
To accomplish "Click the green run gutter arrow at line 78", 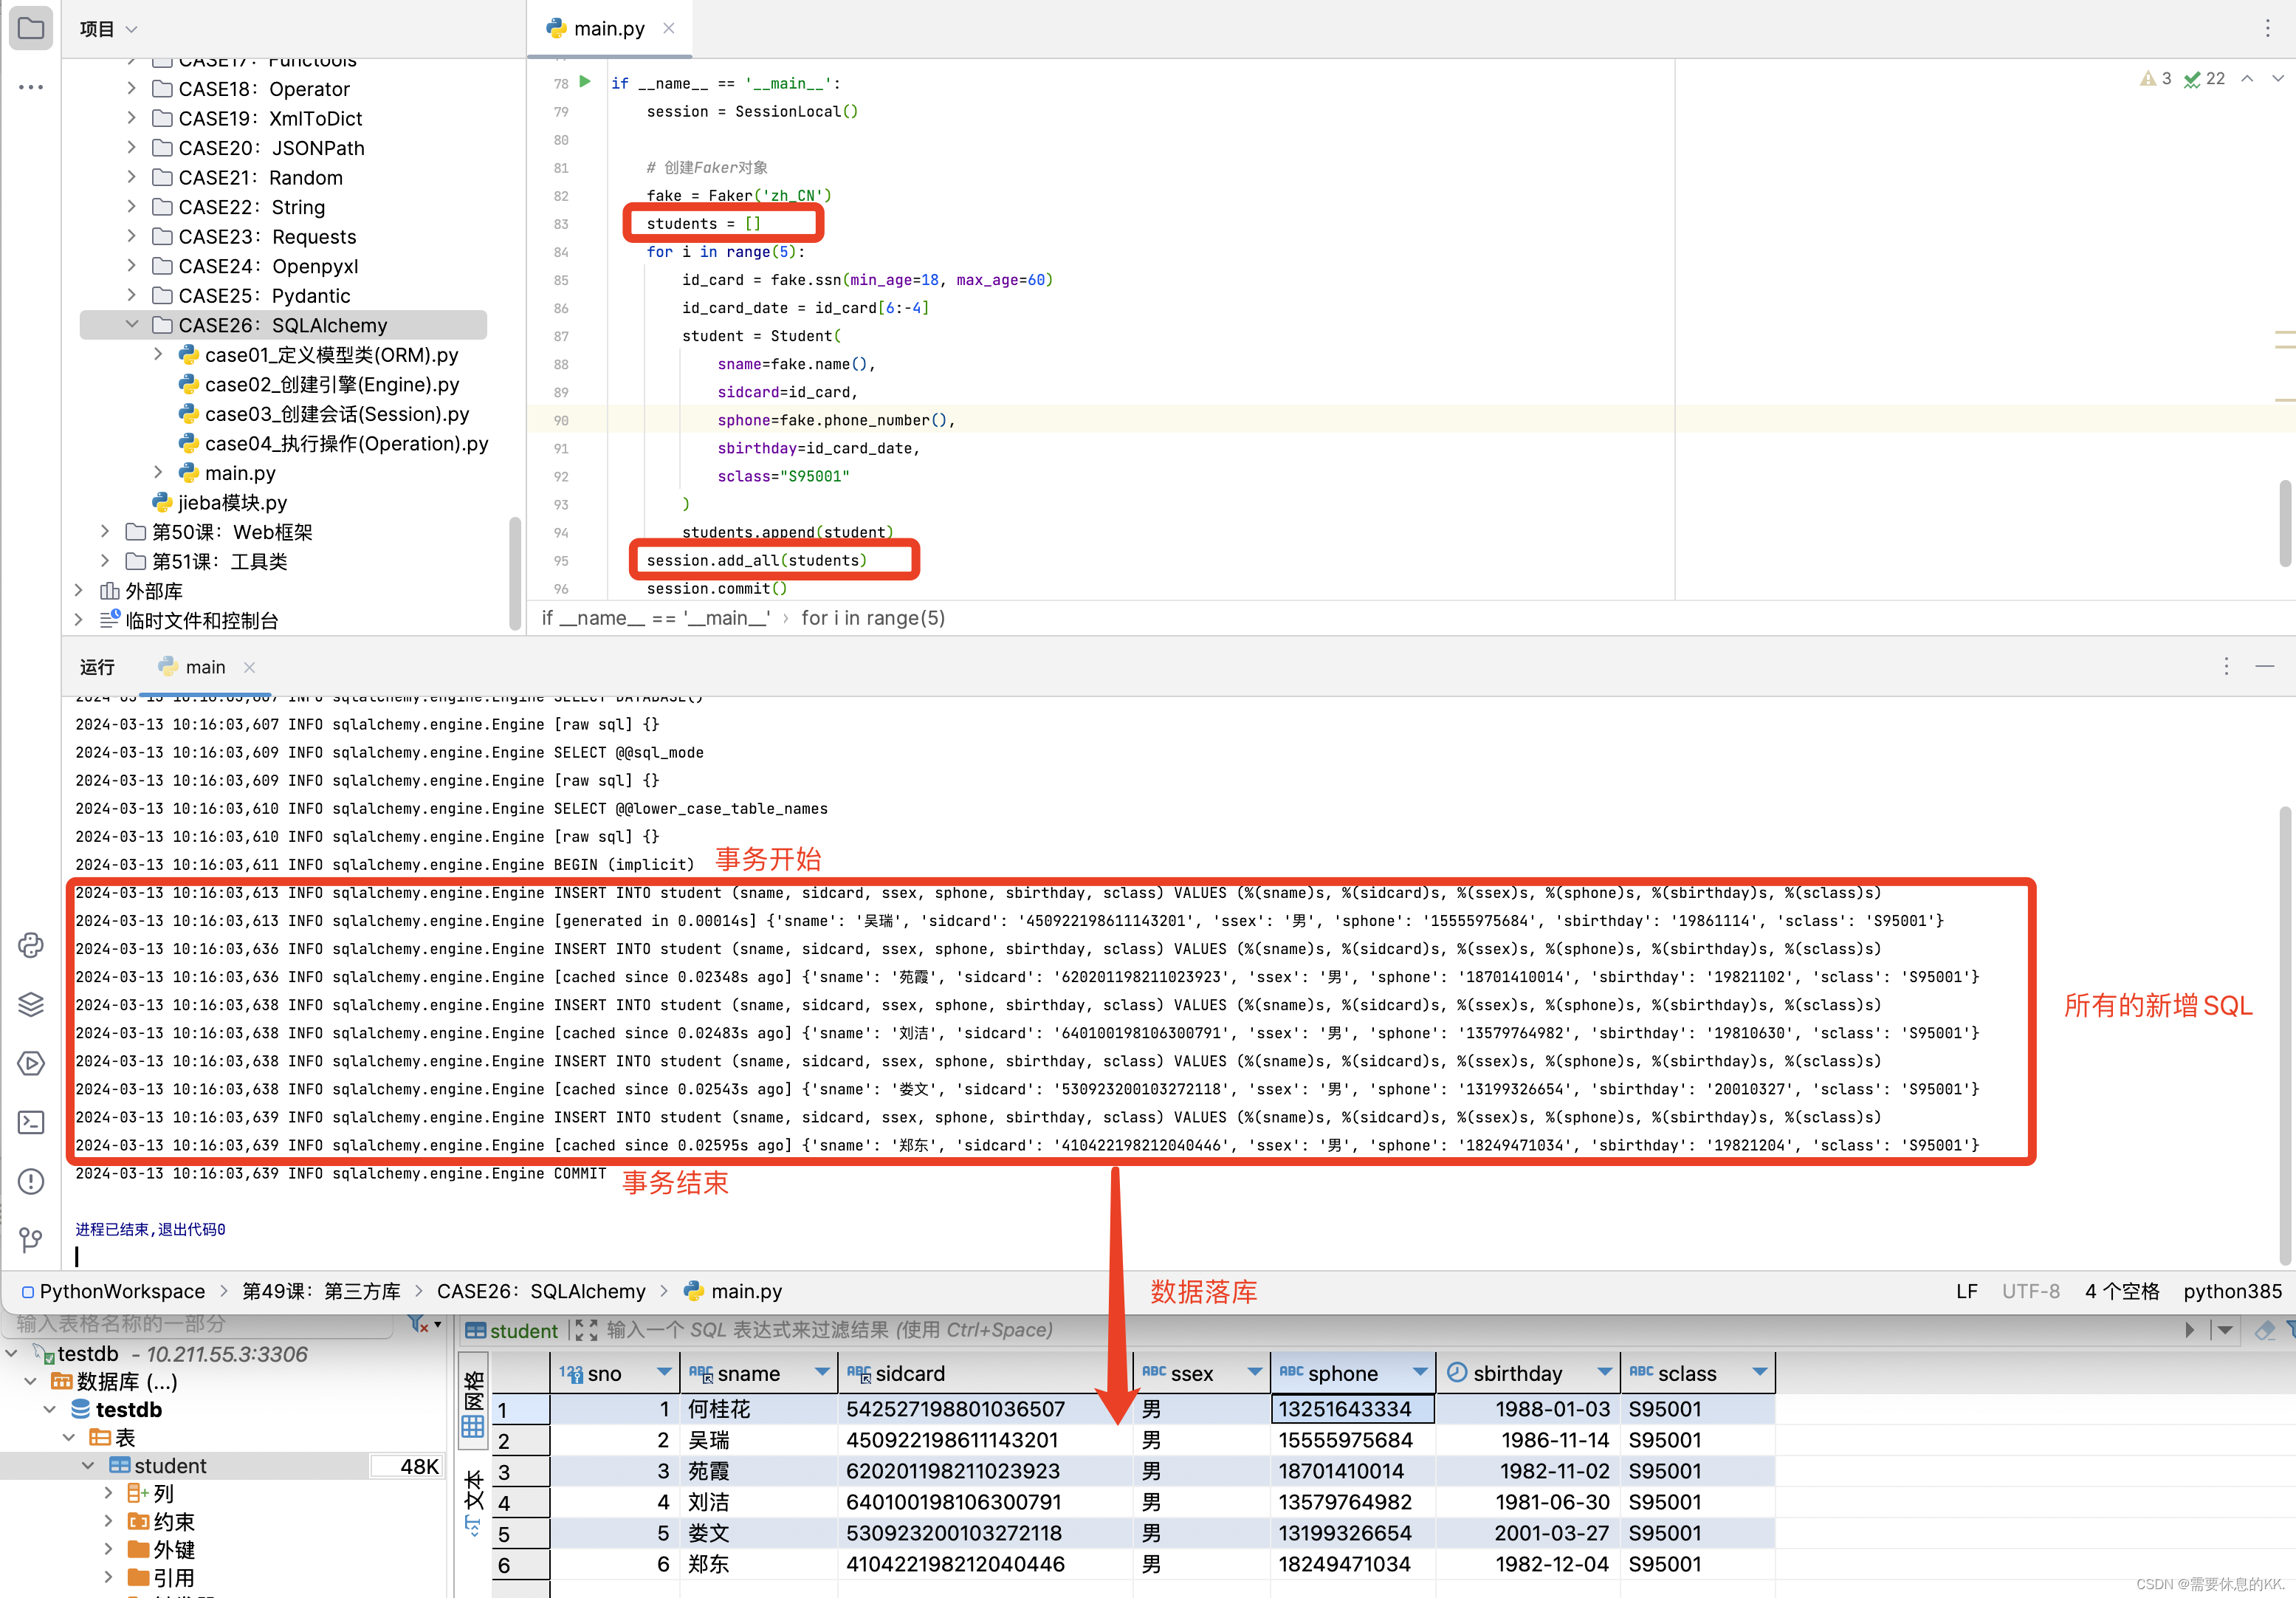I will pyautogui.click(x=586, y=82).
